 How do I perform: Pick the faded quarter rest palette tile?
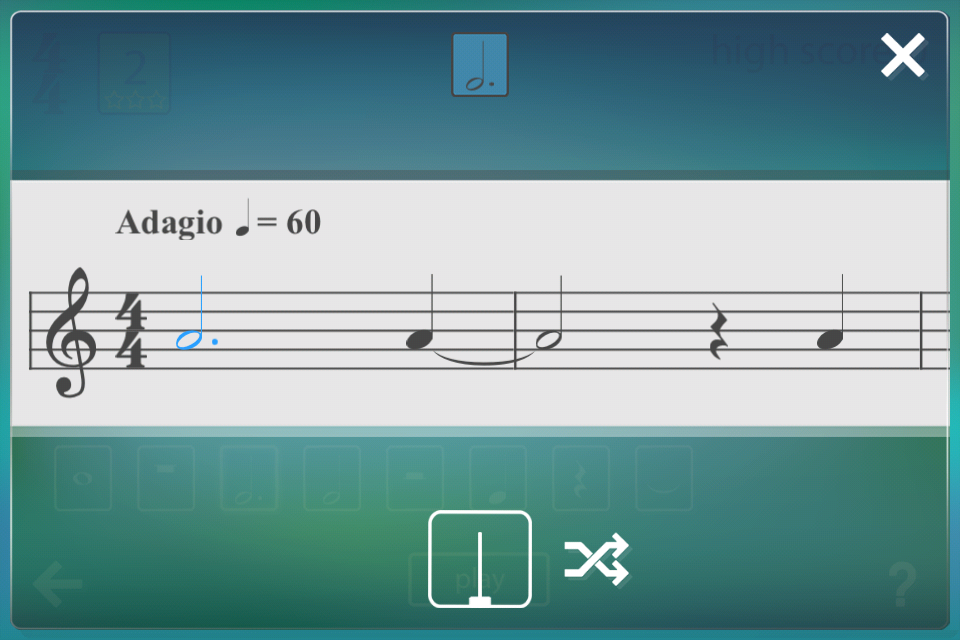[x=581, y=478]
